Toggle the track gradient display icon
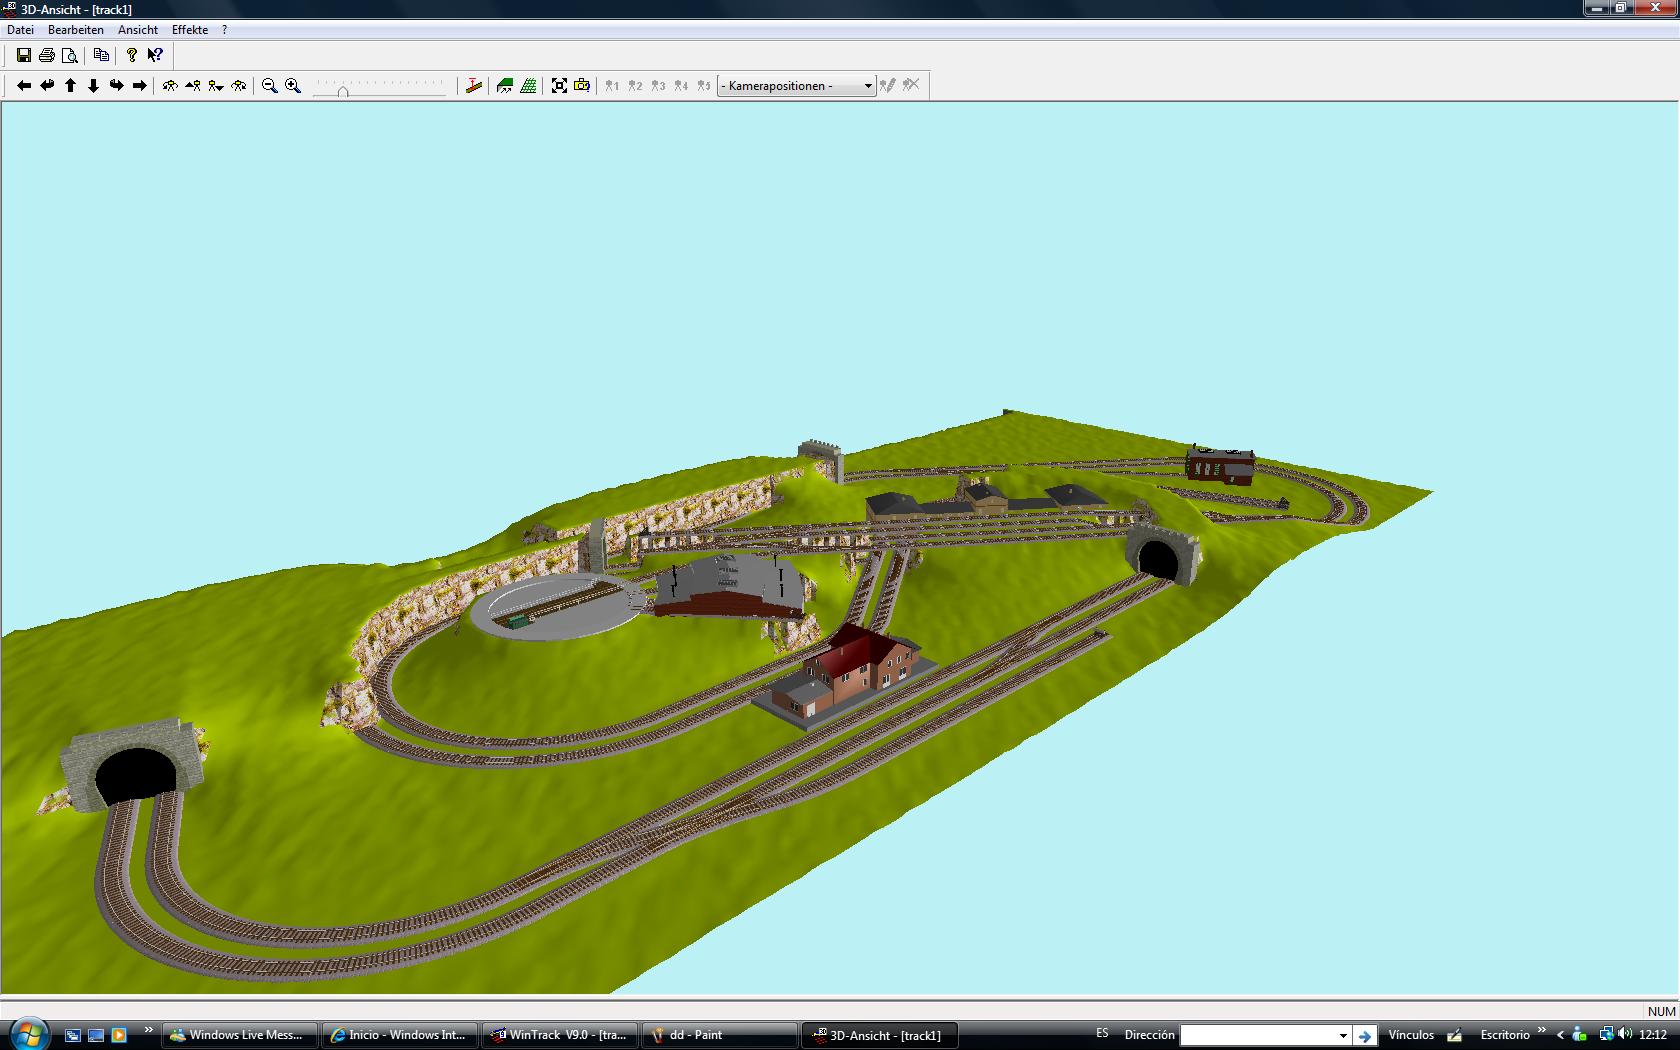The height and width of the screenshot is (1050, 1680). pyautogui.click(x=474, y=86)
